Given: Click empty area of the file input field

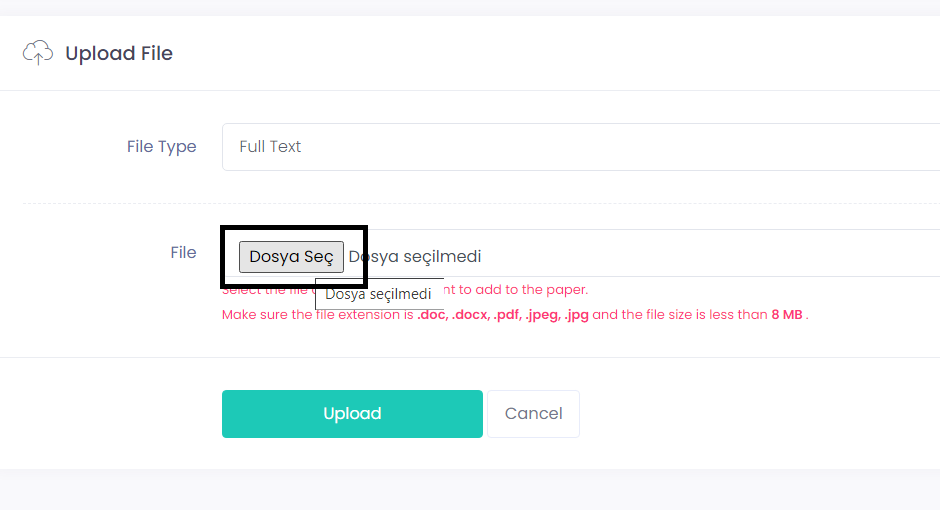Looking at the screenshot, I should (x=707, y=254).
